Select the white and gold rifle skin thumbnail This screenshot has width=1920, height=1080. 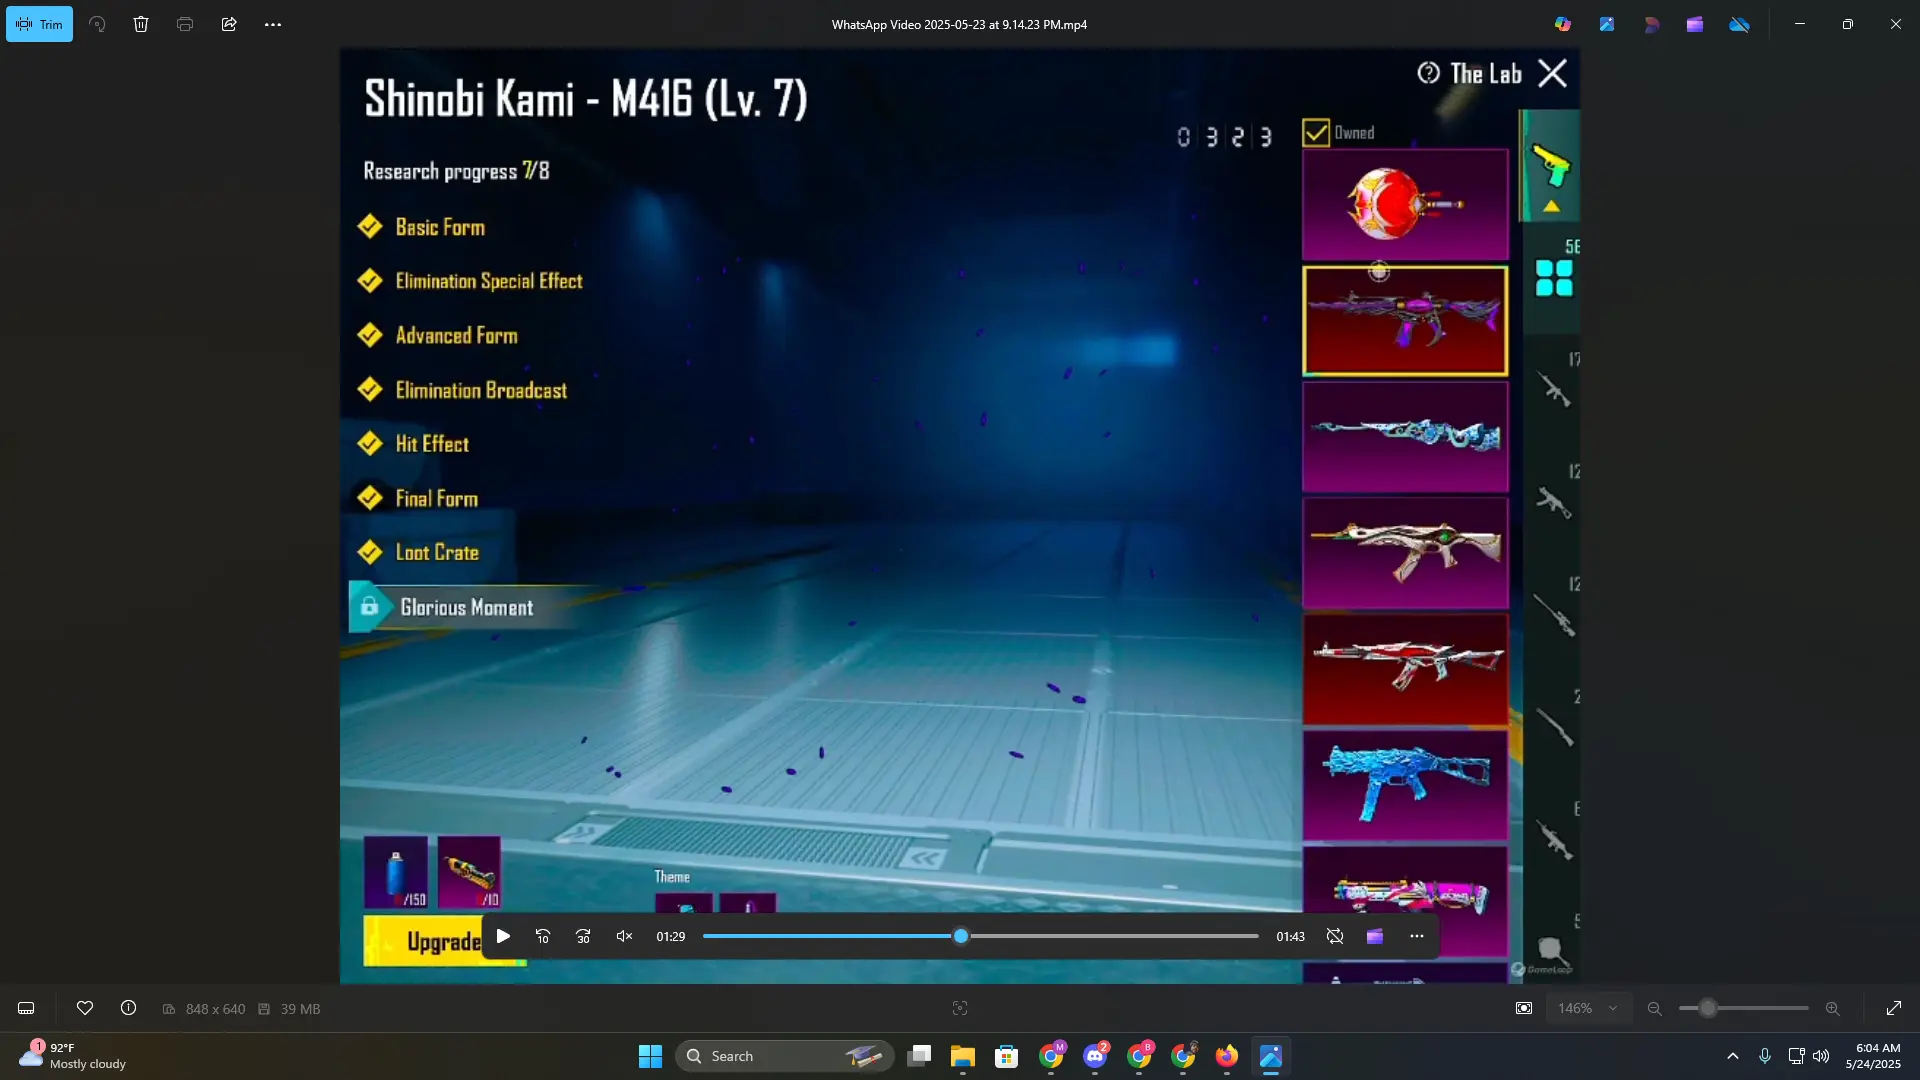coord(1405,553)
